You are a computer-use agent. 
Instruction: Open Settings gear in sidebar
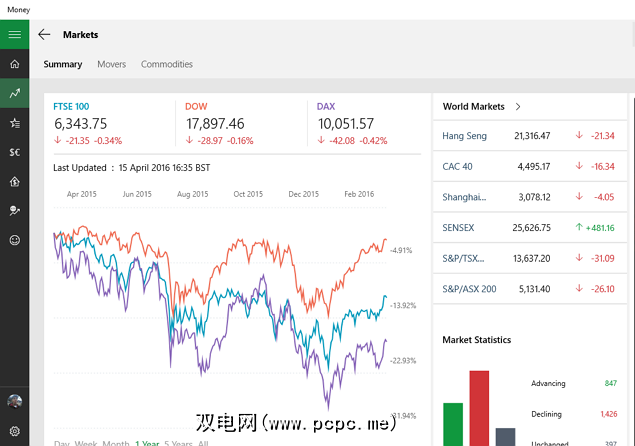tap(14, 430)
